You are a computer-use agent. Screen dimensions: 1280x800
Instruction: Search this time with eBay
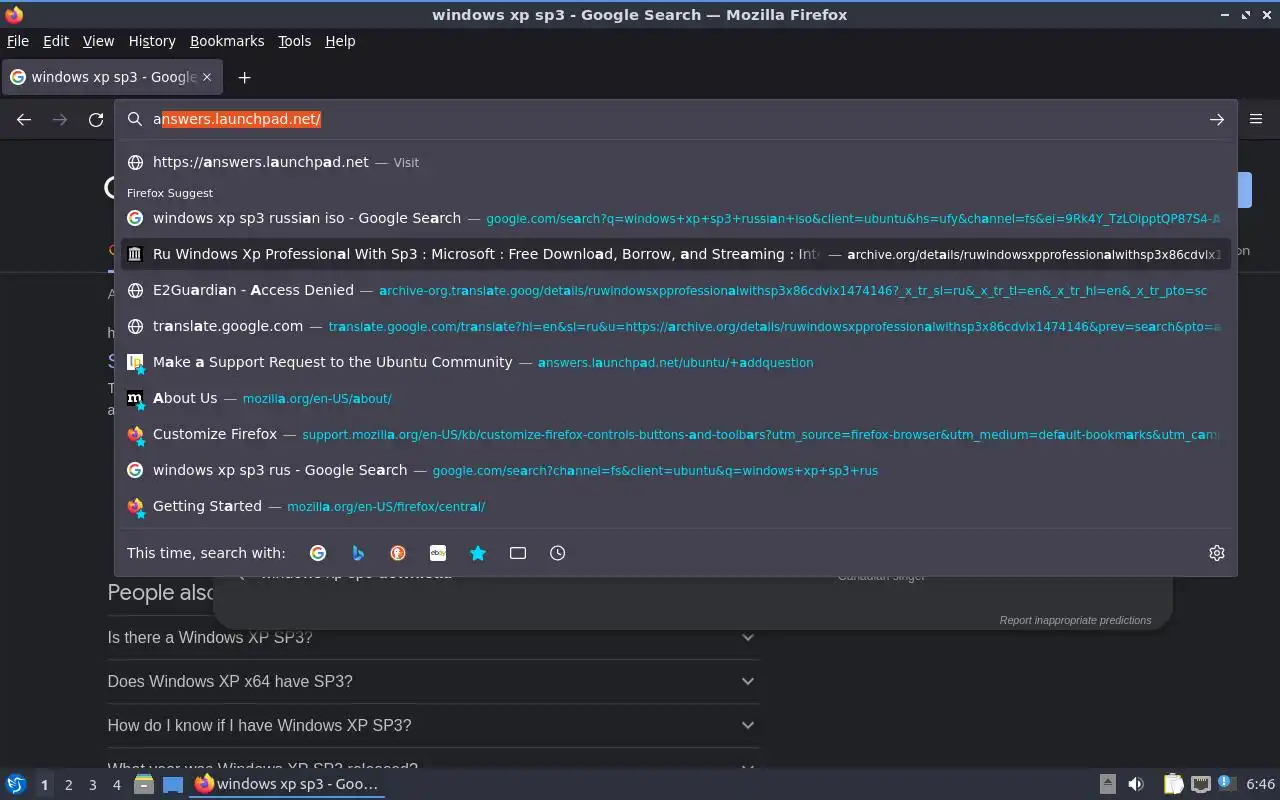(438, 553)
